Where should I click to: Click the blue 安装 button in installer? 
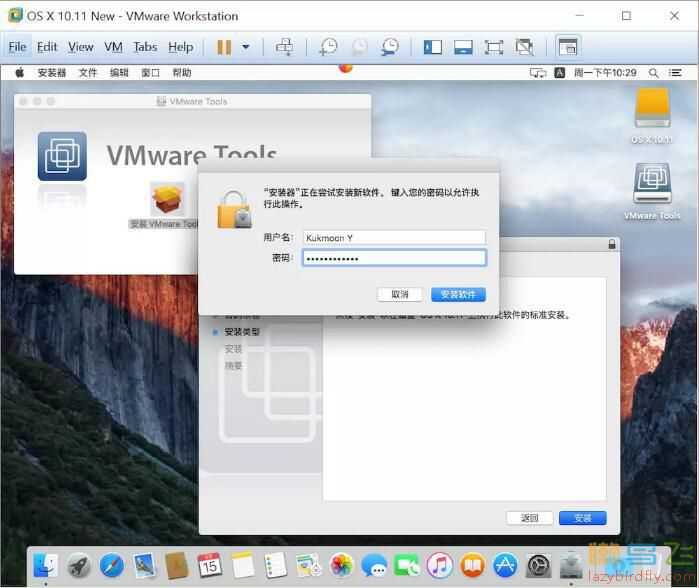click(x=583, y=518)
